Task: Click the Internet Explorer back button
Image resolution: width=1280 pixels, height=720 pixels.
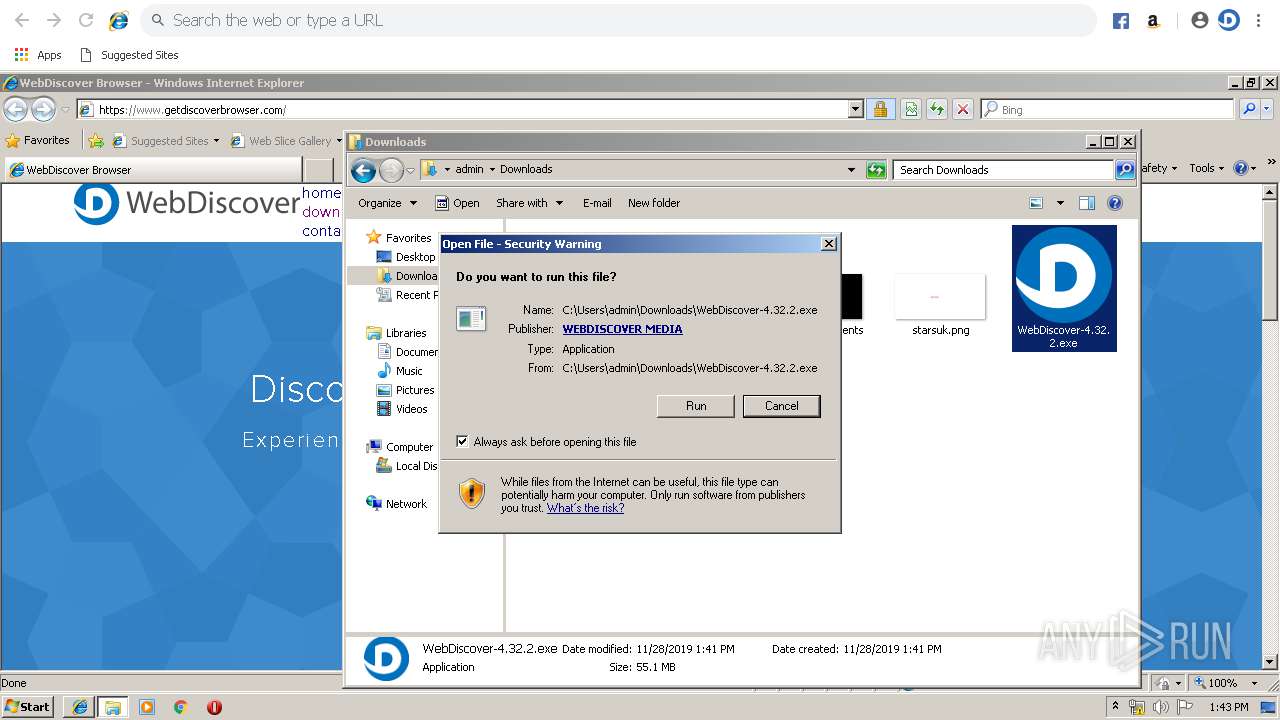Action: point(15,109)
